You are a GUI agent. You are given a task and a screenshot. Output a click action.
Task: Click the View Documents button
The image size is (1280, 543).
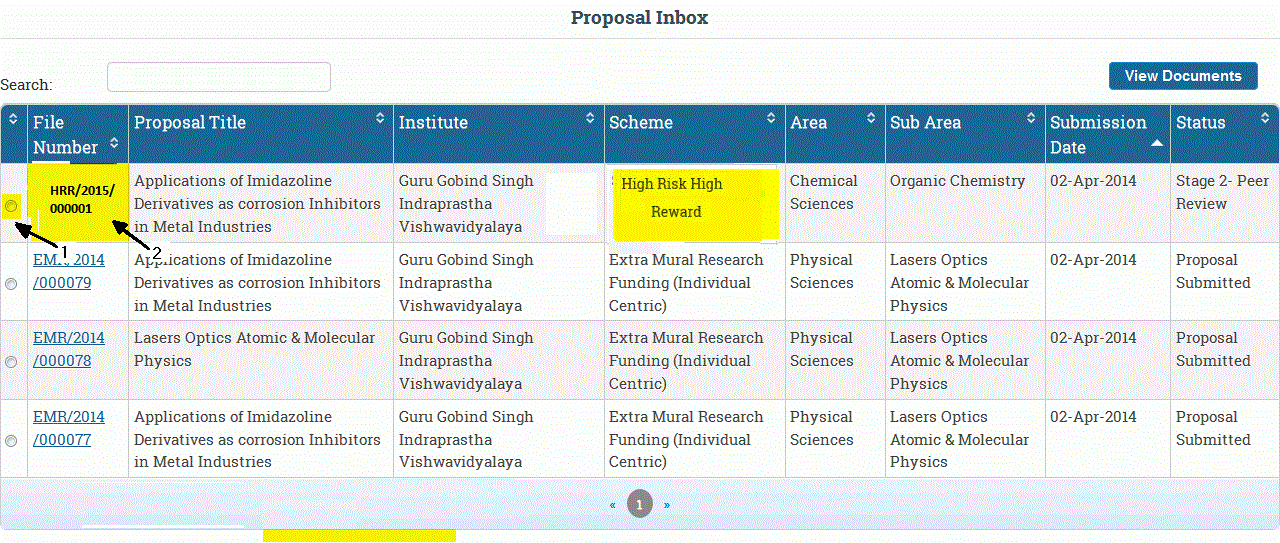point(1183,76)
